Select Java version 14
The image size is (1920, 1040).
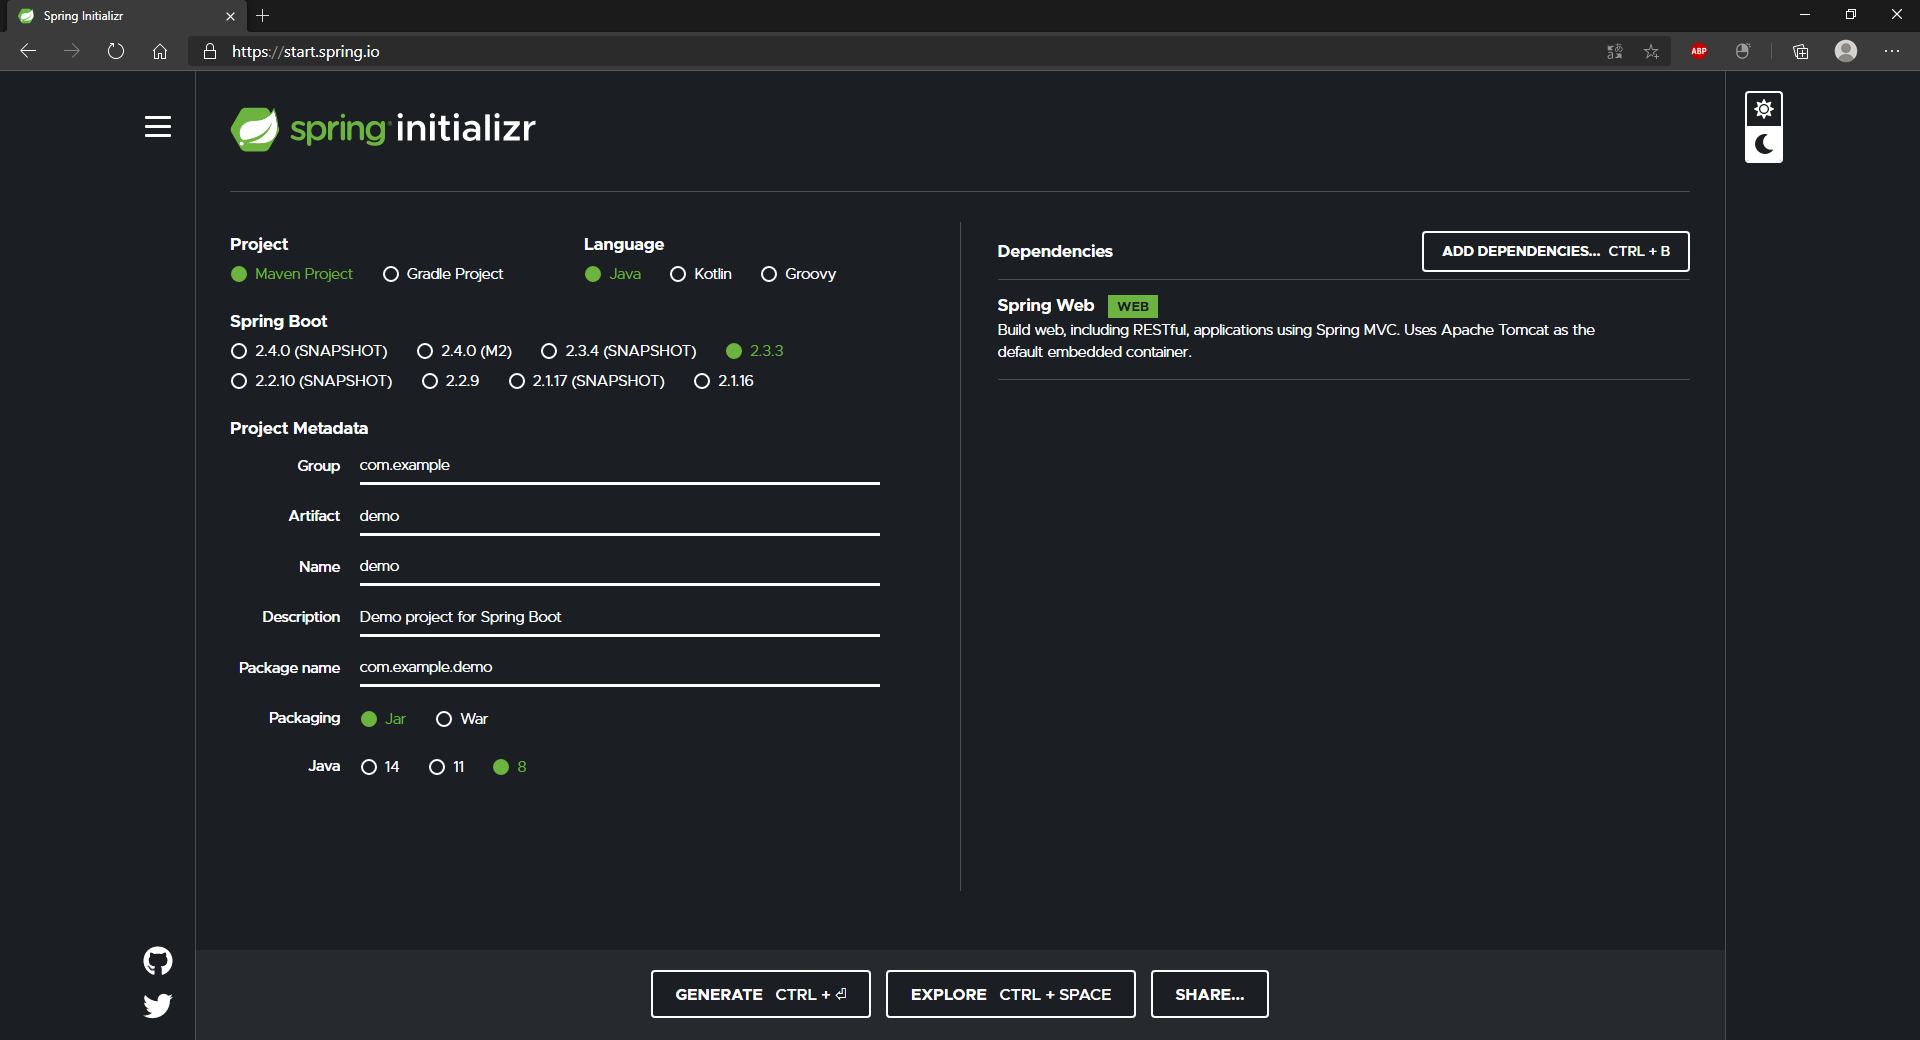pos(380,767)
